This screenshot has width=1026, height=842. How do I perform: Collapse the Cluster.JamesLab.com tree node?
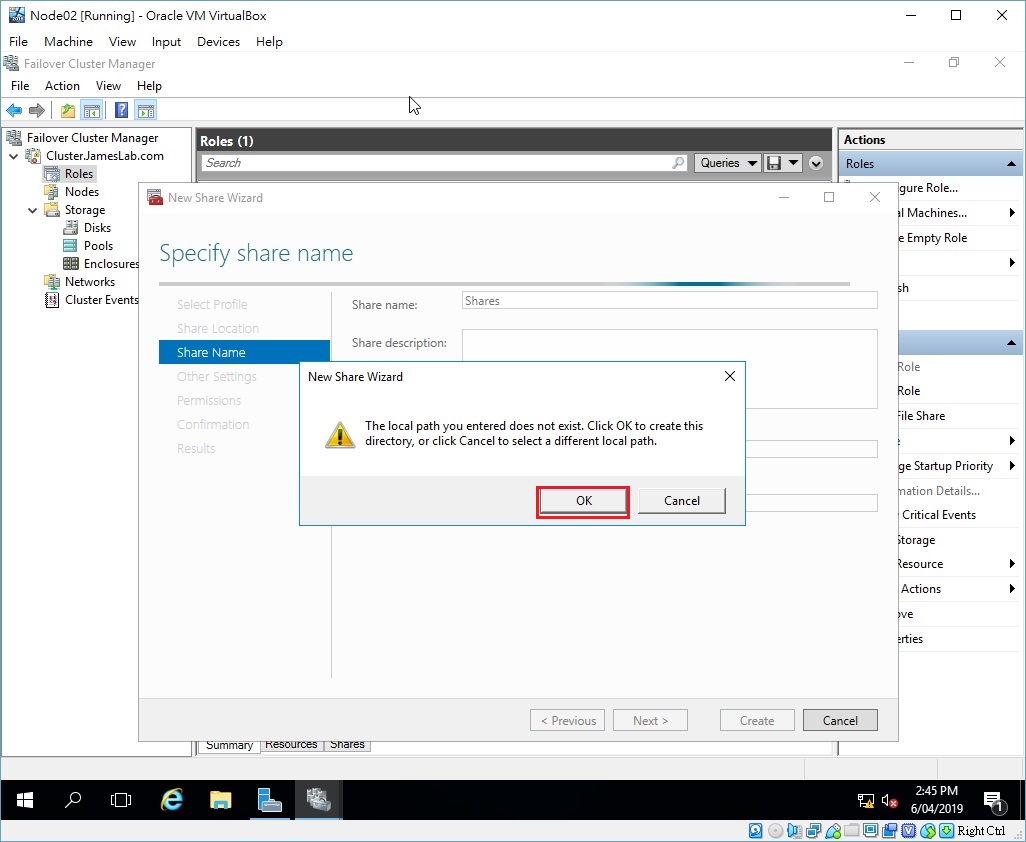coord(13,155)
